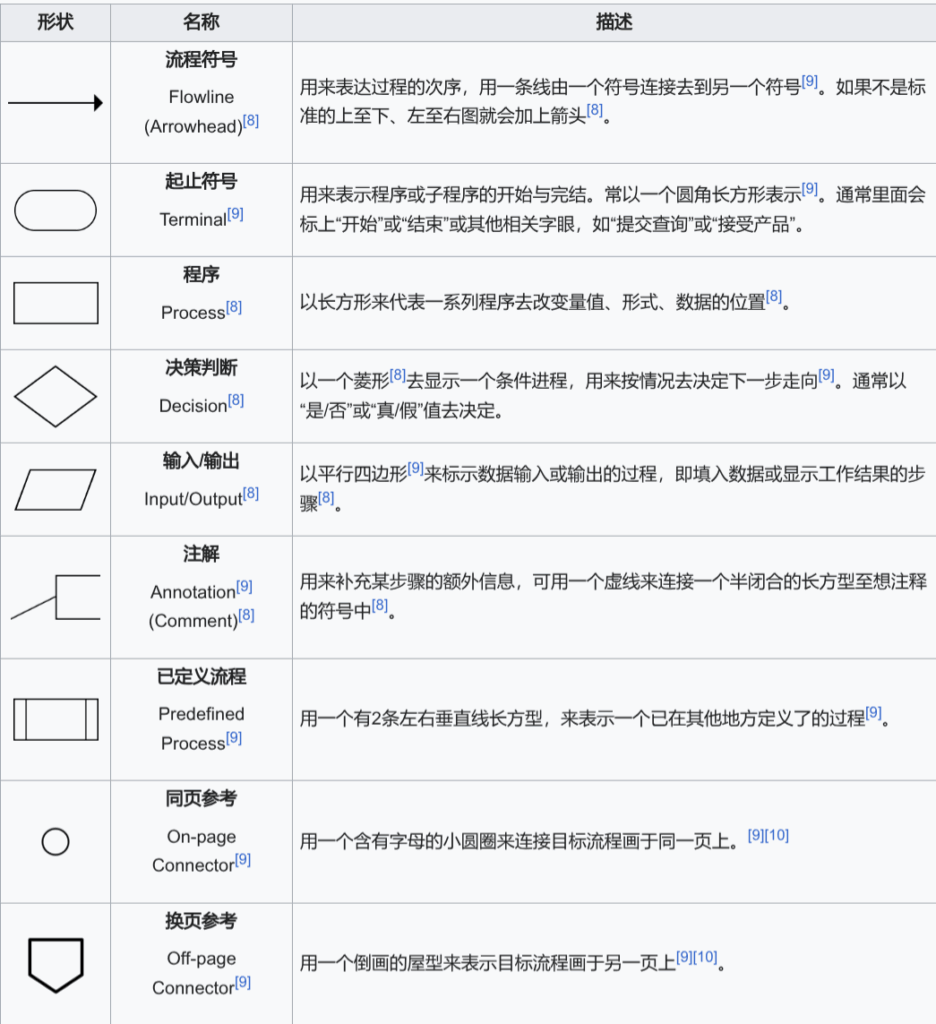Open reference [9] after Off-page Connector
This screenshot has width=936, height=1024.
click(x=242, y=982)
